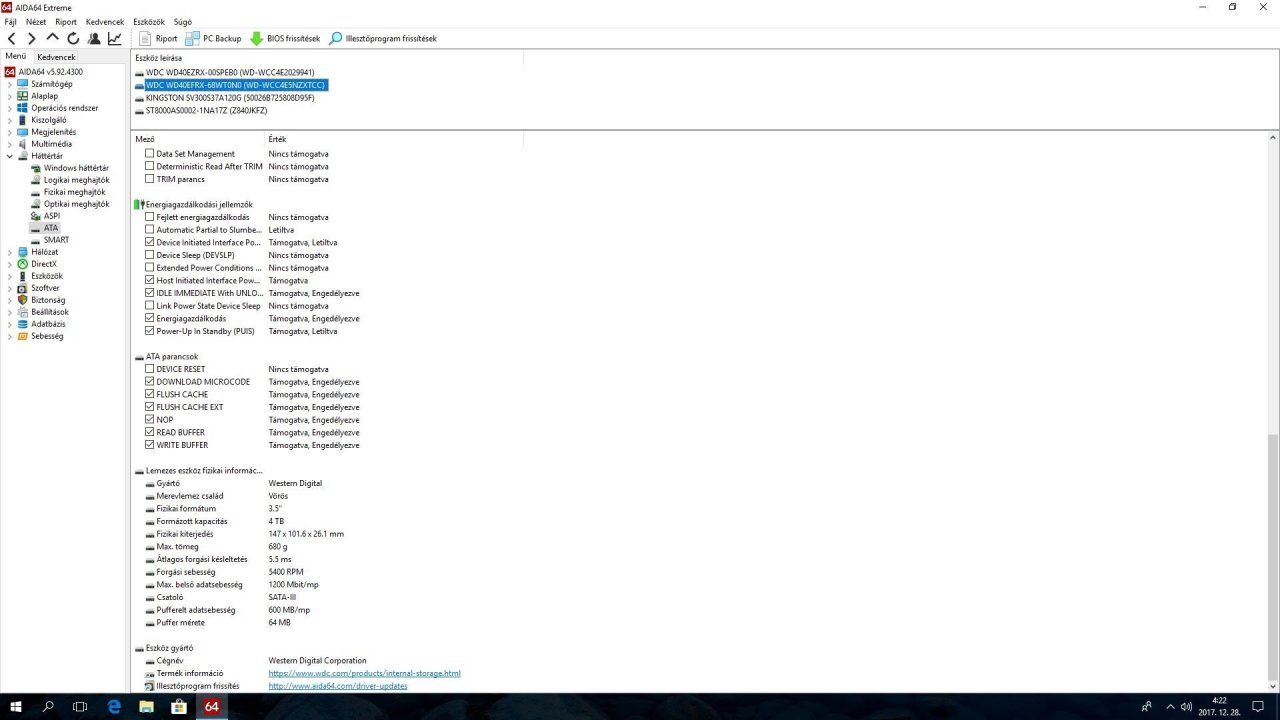Screen dimensions: 1280x720
Task: Toggle DEVICE RESET checkbox
Action: tap(150, 369)
